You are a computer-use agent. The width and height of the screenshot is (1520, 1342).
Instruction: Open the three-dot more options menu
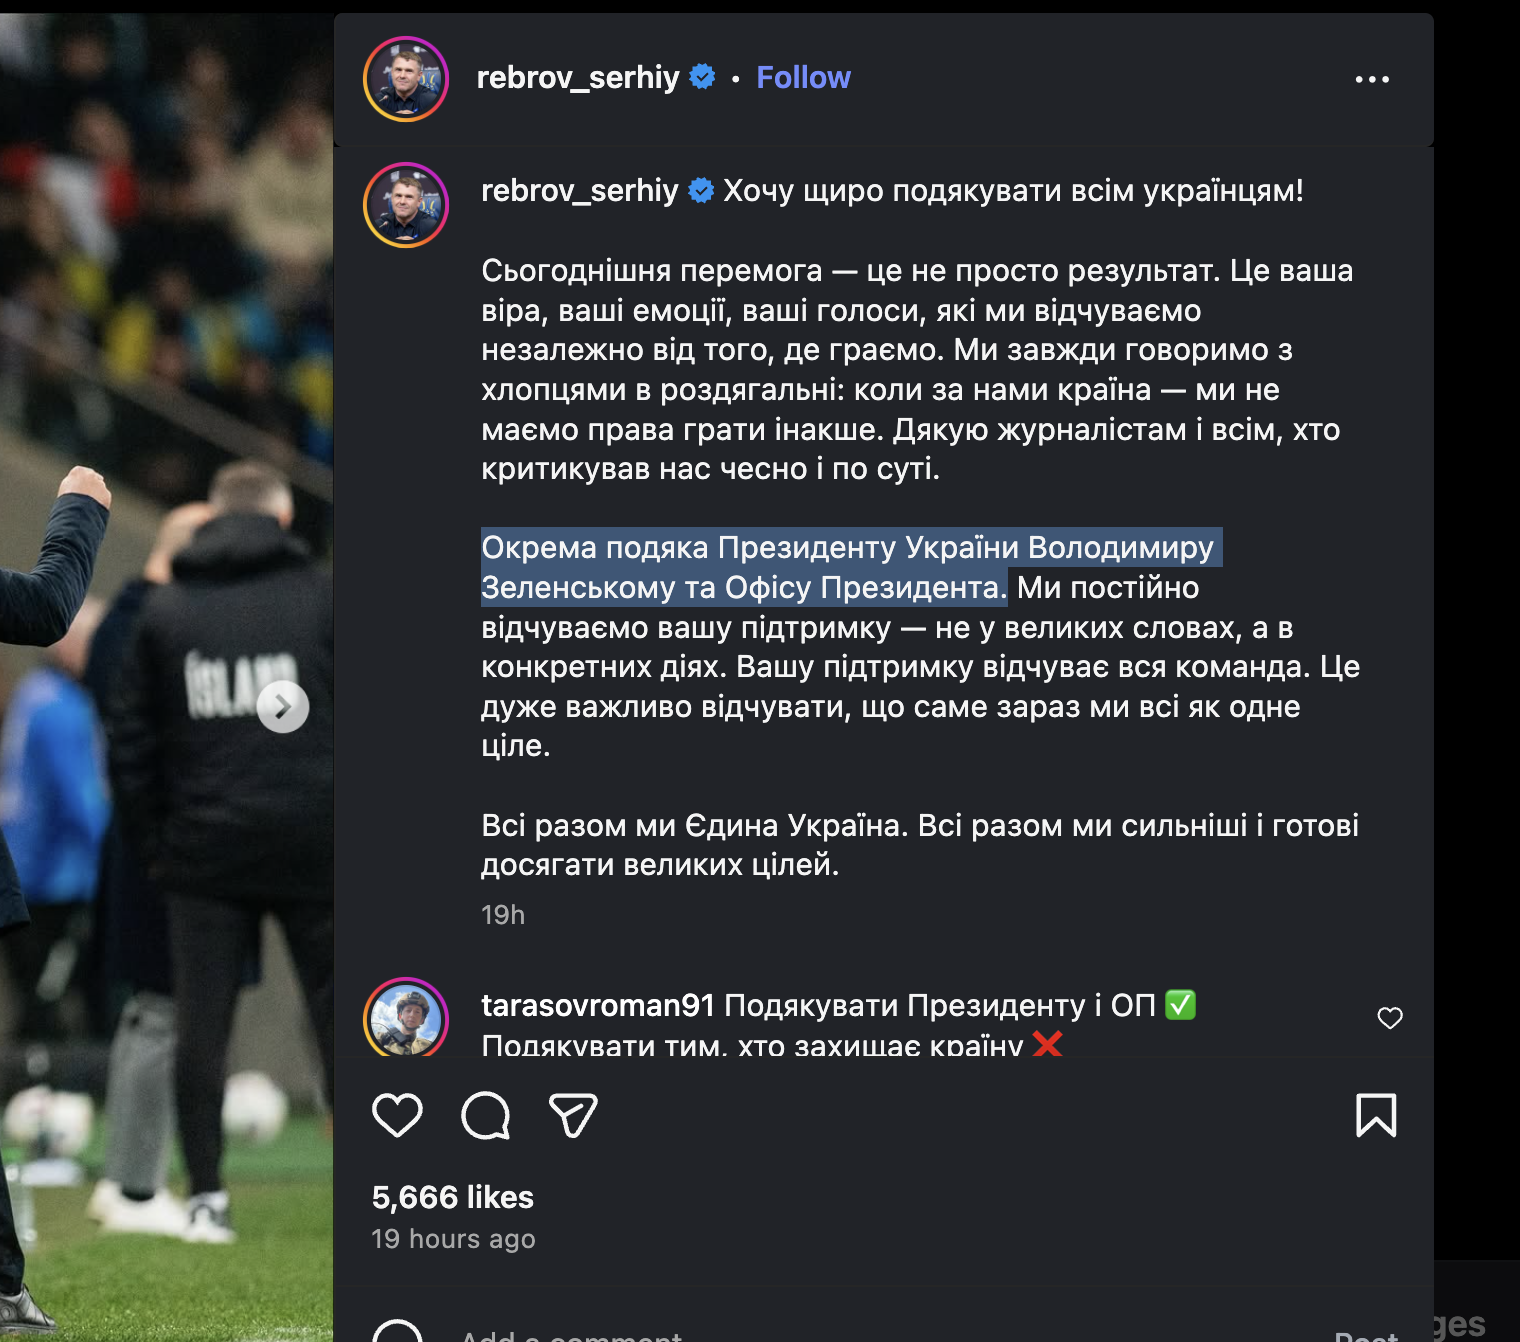tap(1372, 79)
